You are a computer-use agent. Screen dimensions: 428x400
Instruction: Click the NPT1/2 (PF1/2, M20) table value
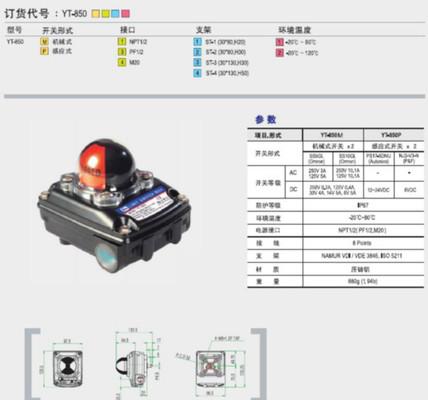pos(363,230)
